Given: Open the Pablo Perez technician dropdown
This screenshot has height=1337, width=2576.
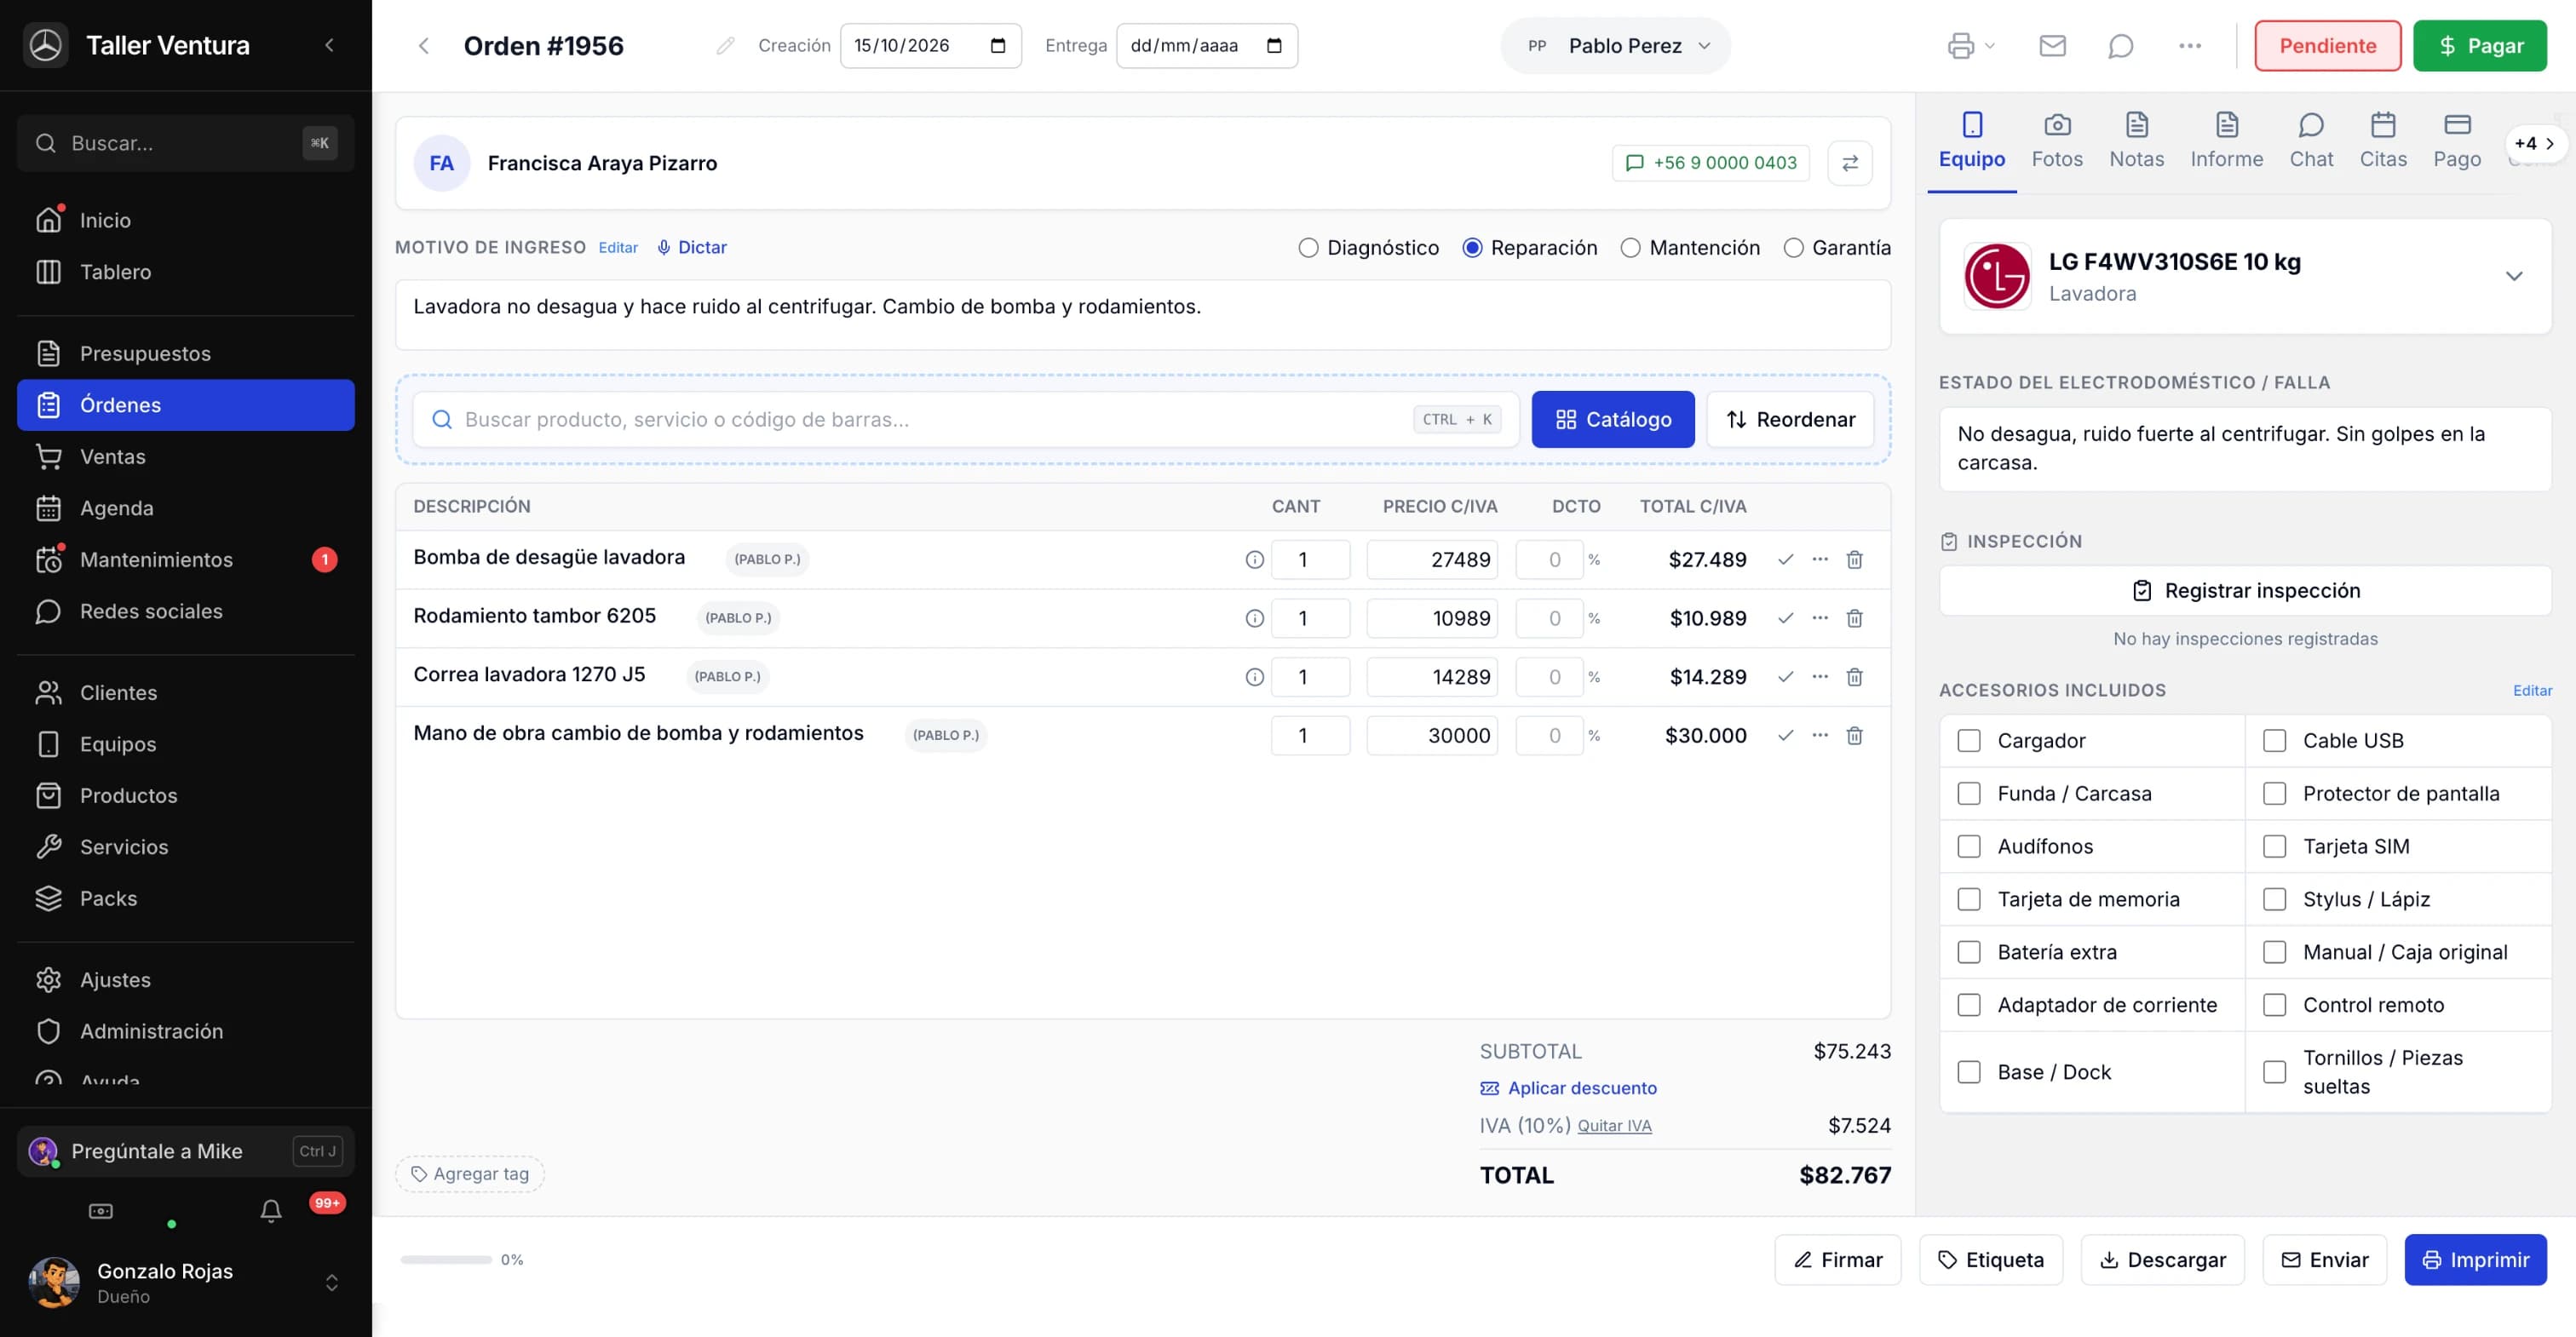Looking at the screenshot, I should click(x=1616, y=46).
